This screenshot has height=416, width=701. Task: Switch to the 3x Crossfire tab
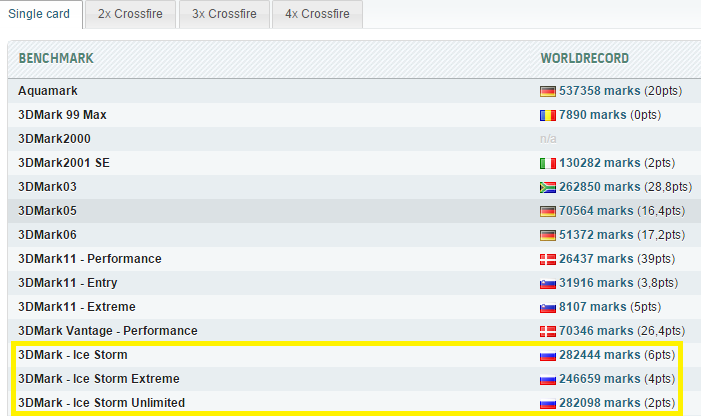click(x=224, y=14)
